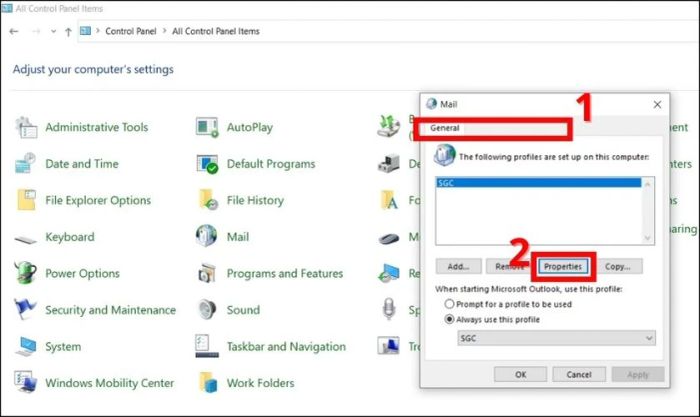The width and height of the screenshot is (700, 417).
Task: Click the Programs and Features link text
Action: (x=285, y=273)
